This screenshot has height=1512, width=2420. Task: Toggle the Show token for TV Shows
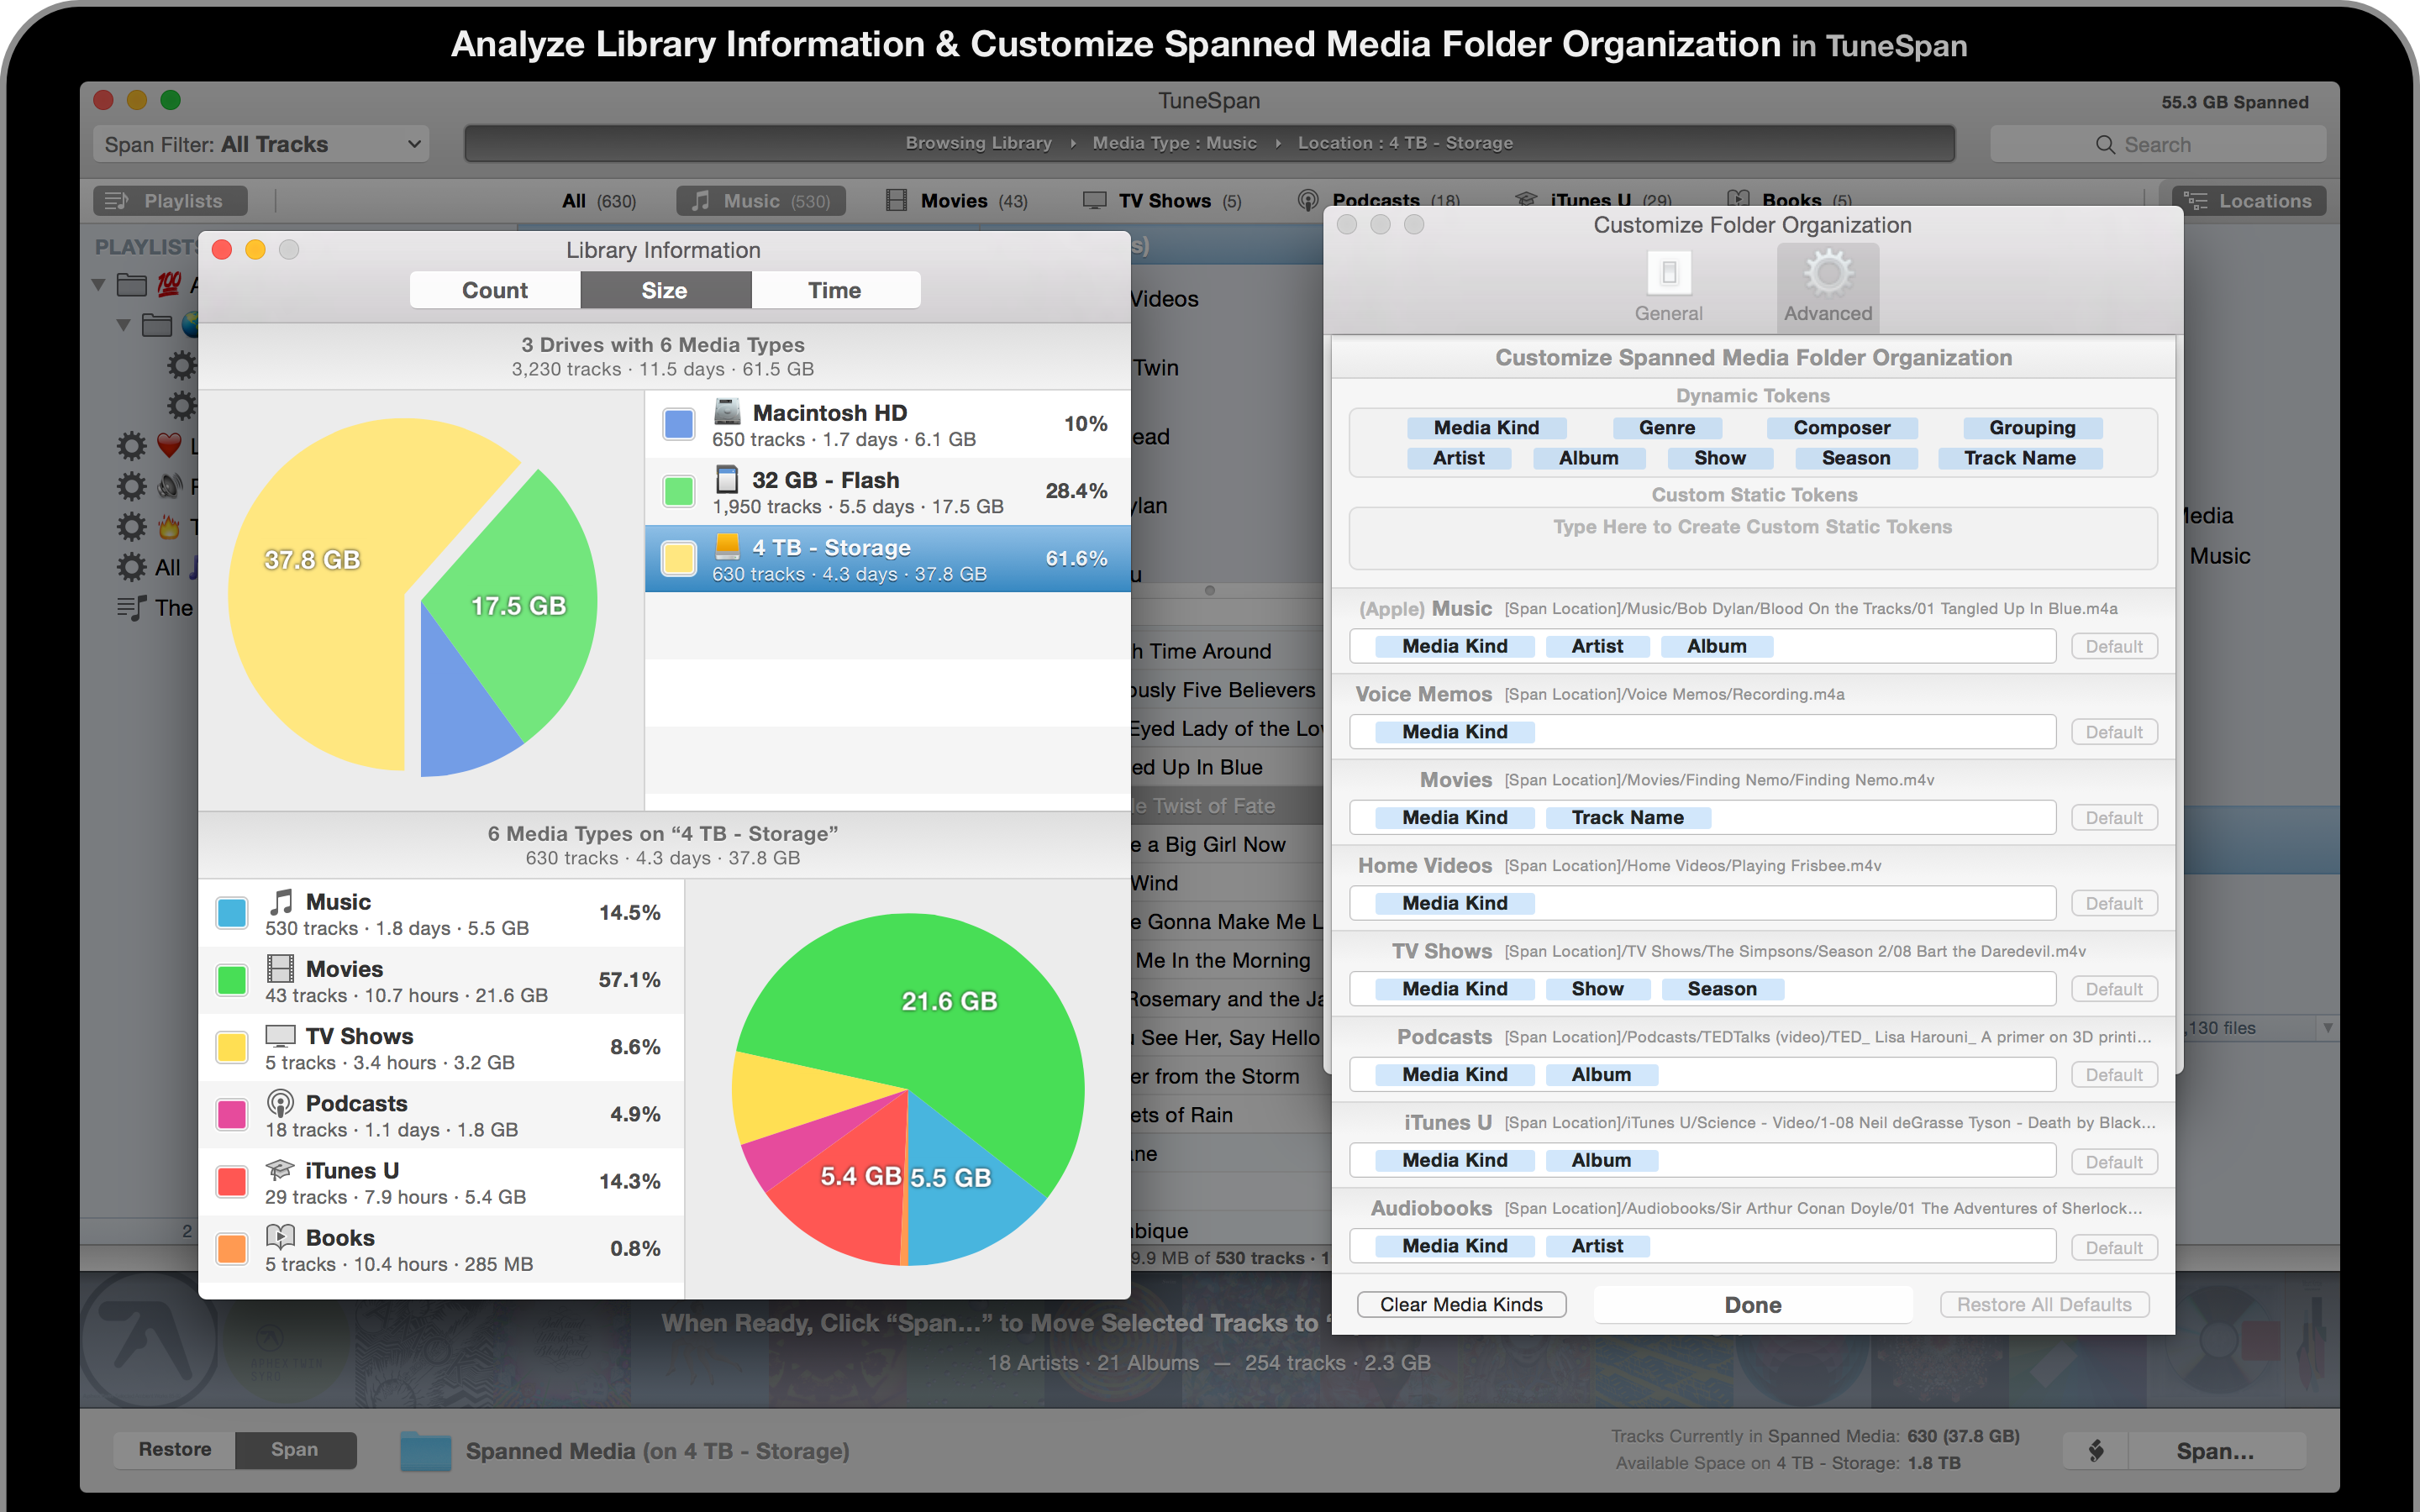pos(1592,990)
